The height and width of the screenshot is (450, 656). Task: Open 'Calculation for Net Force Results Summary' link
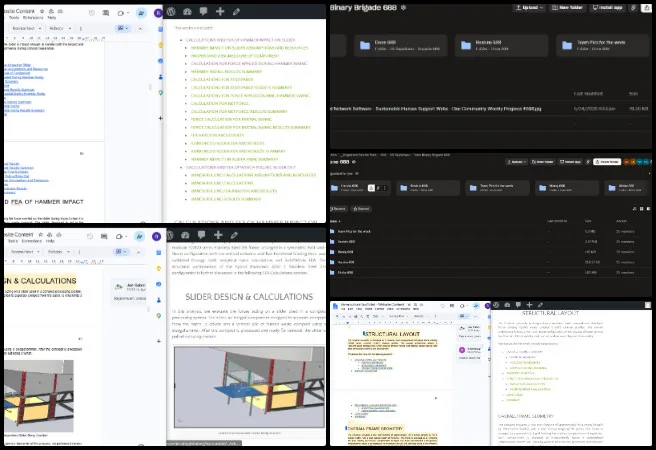pyautogui.click(x=239, y=111)
